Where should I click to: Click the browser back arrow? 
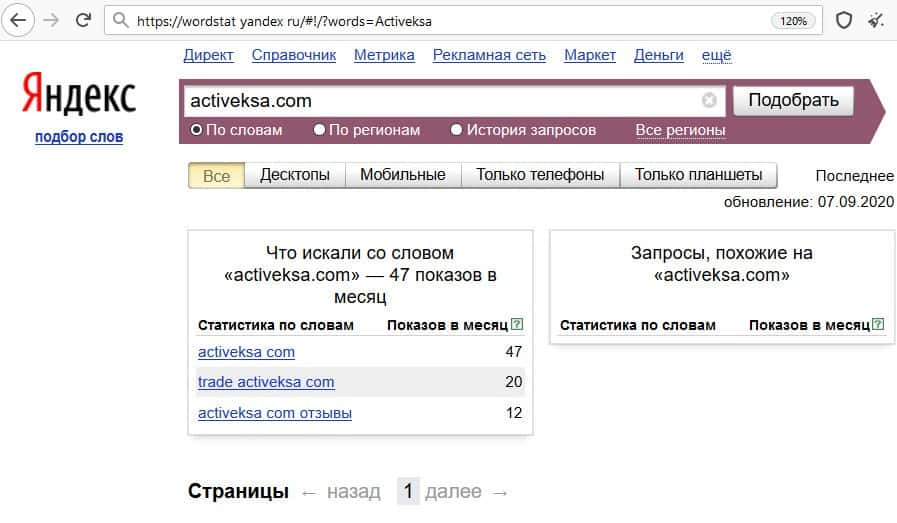(x=19, y=20)
